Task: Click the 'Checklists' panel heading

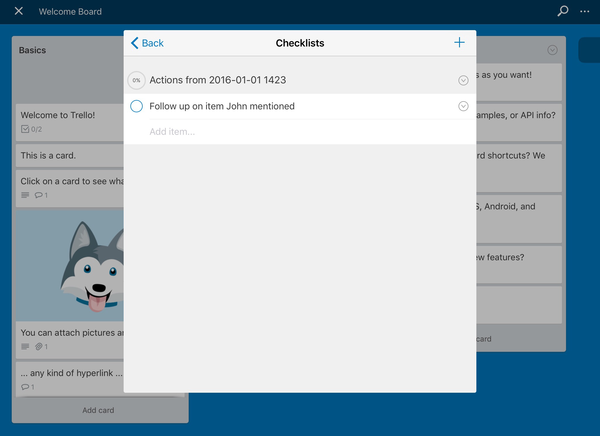Action: coord(300,43)
